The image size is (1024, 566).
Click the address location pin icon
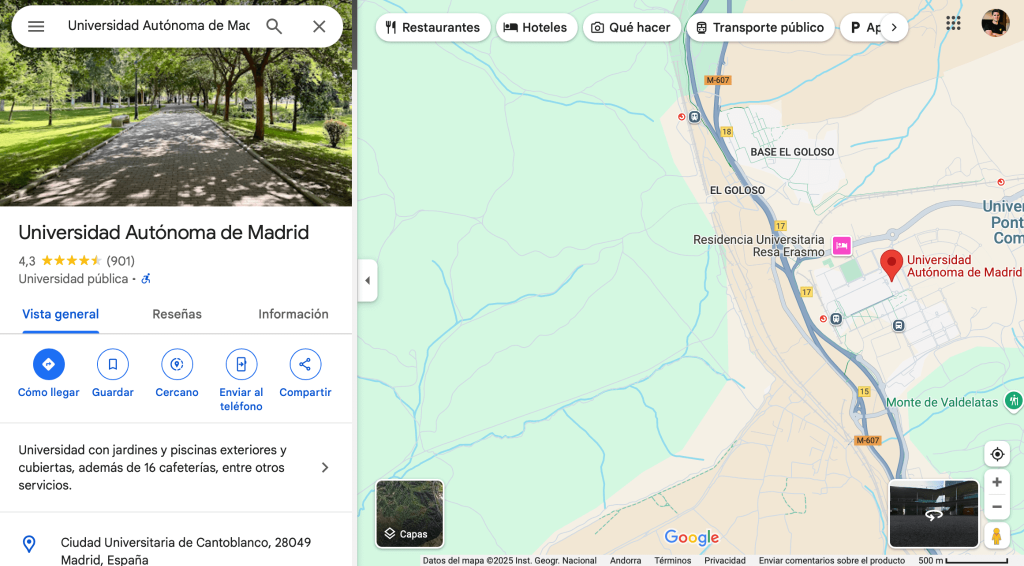point(29,544)
